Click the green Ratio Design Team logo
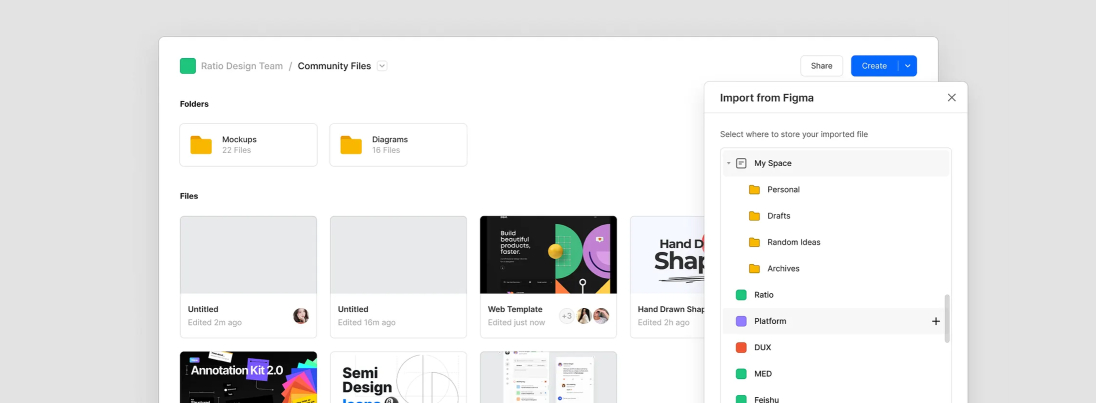The width and height of the screenshot is (1096, 403). 188,66
